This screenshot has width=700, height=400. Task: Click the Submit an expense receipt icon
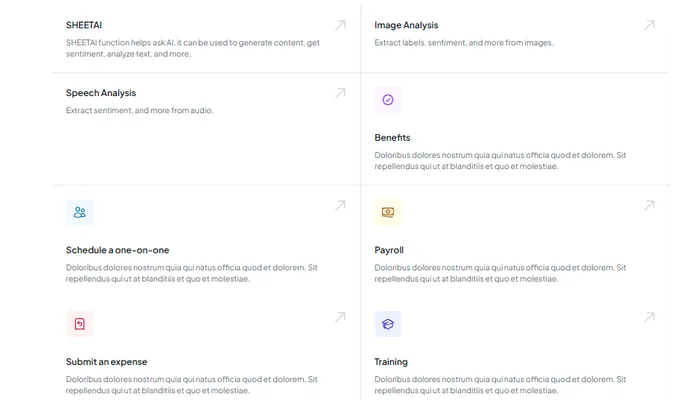[x=80, y=324]
